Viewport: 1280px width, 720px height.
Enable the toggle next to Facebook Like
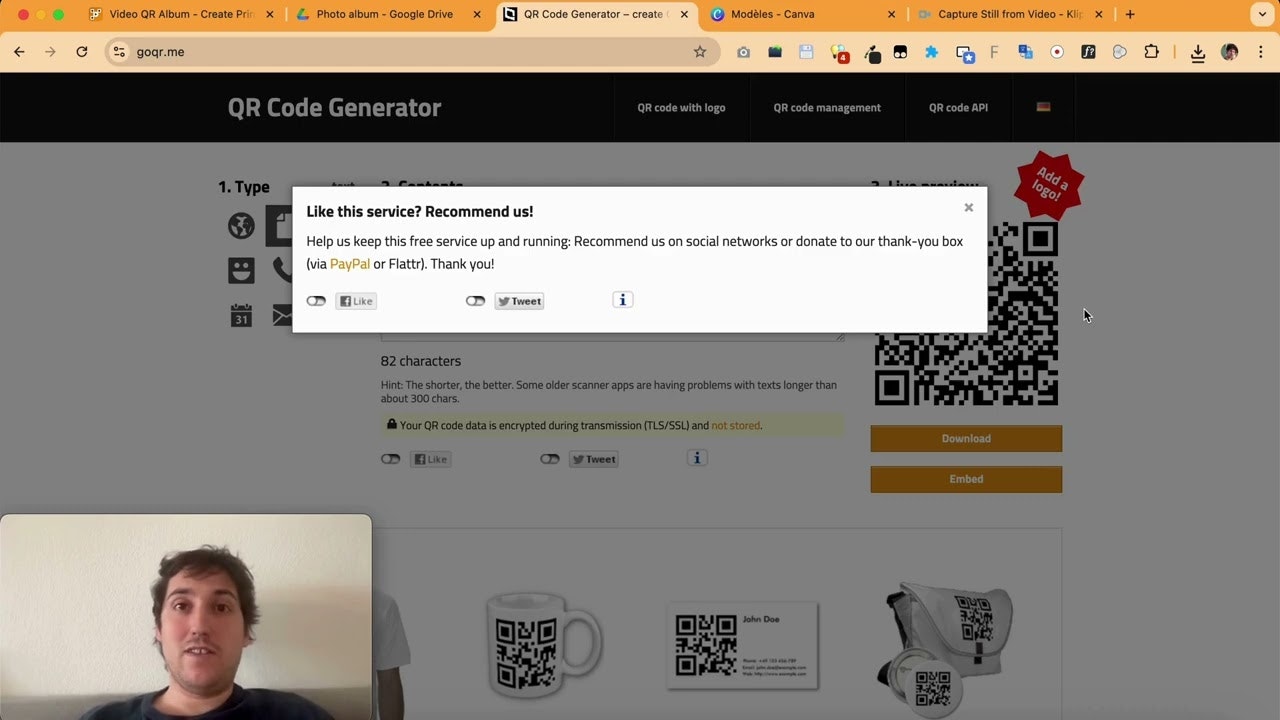pyautogui.click(x=316, y=300)
